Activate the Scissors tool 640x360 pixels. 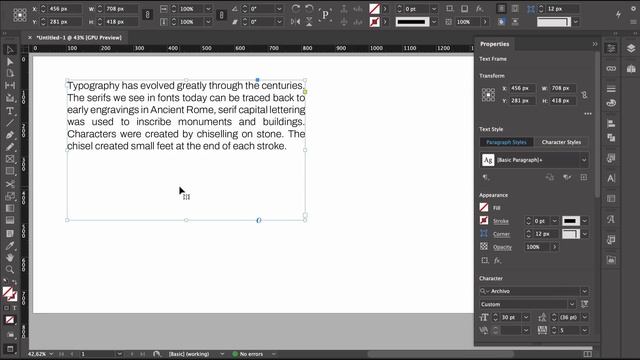[10, 184]
